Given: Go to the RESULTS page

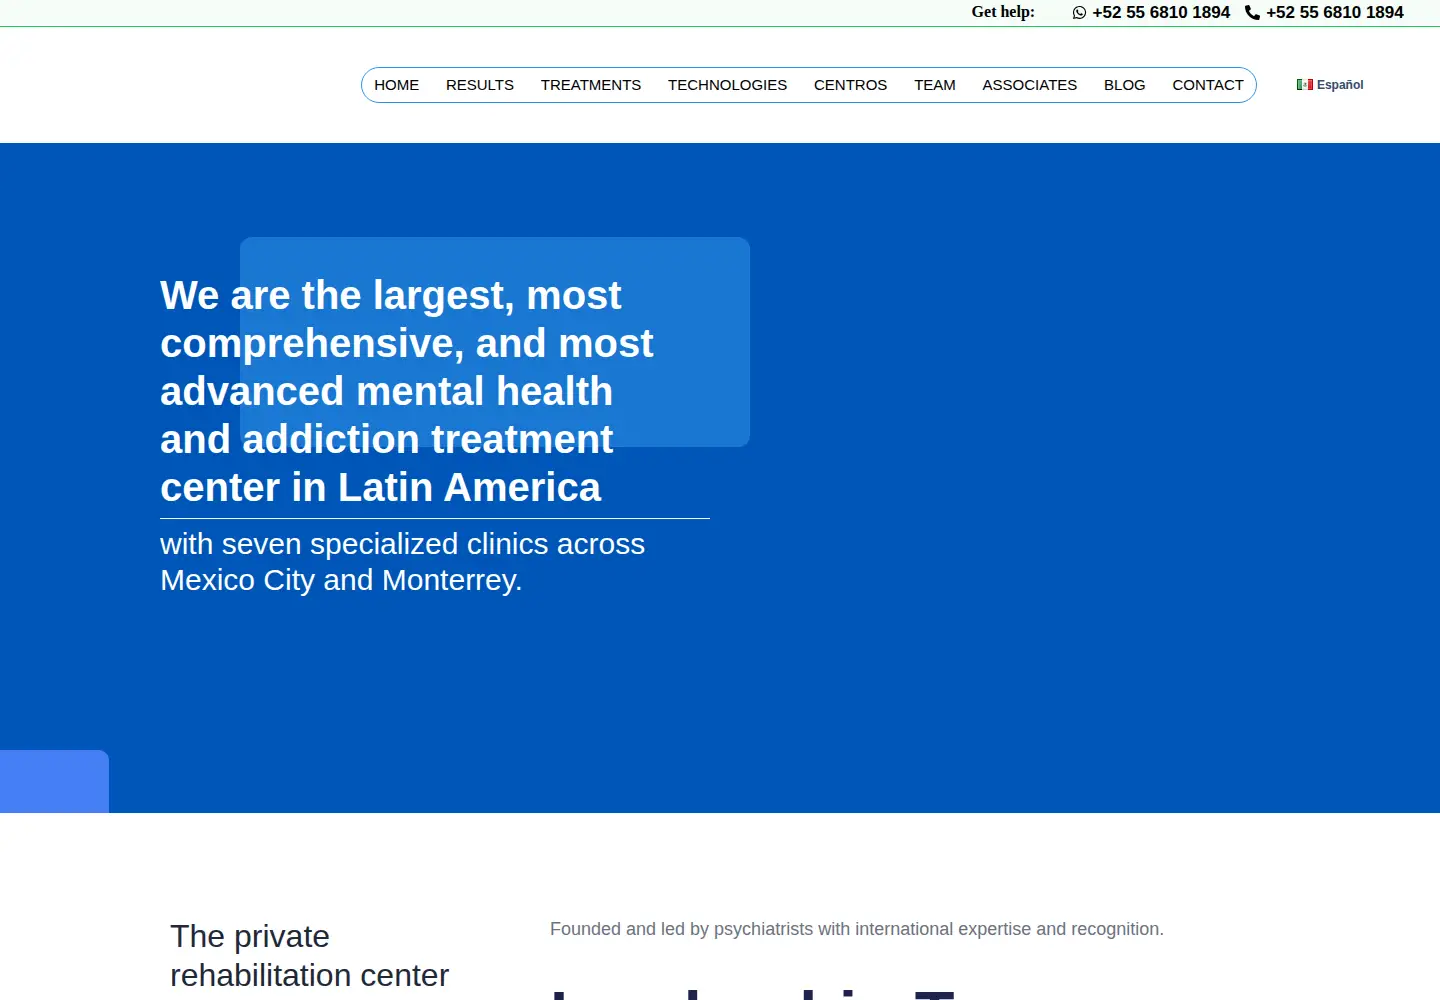Looking at the screenshot, I should pos(480,85).
